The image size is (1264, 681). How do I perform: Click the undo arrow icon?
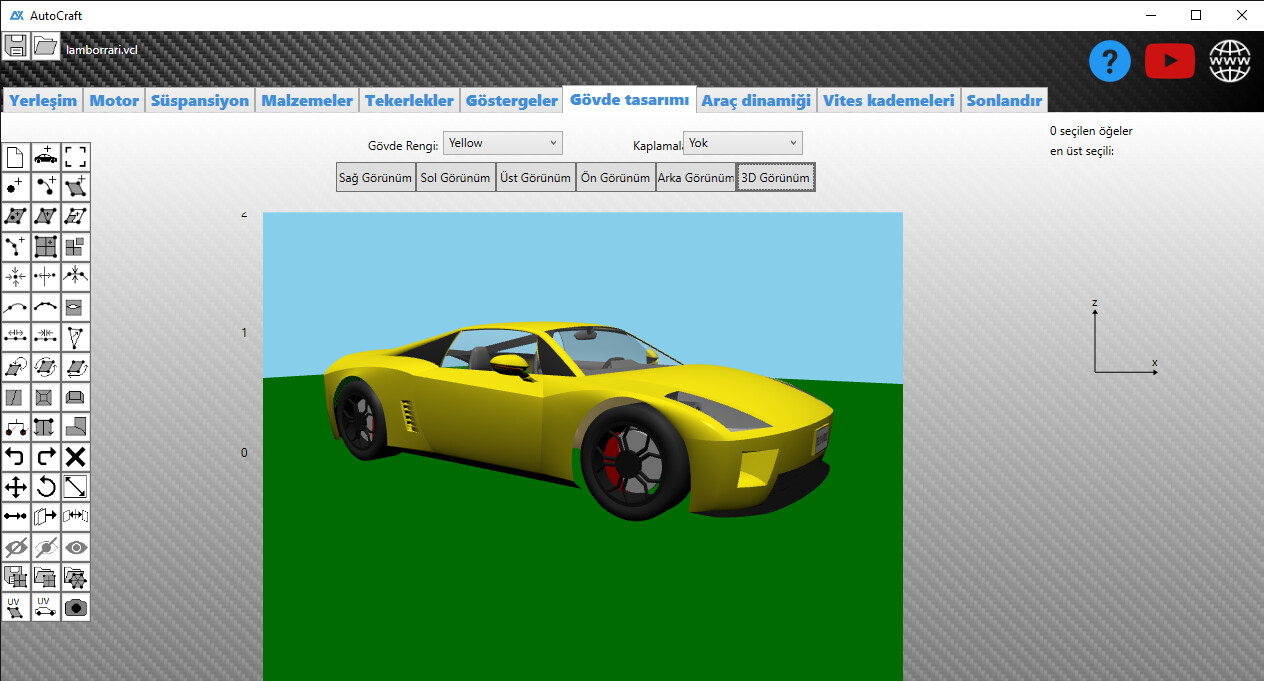click(x=16, y=457)
